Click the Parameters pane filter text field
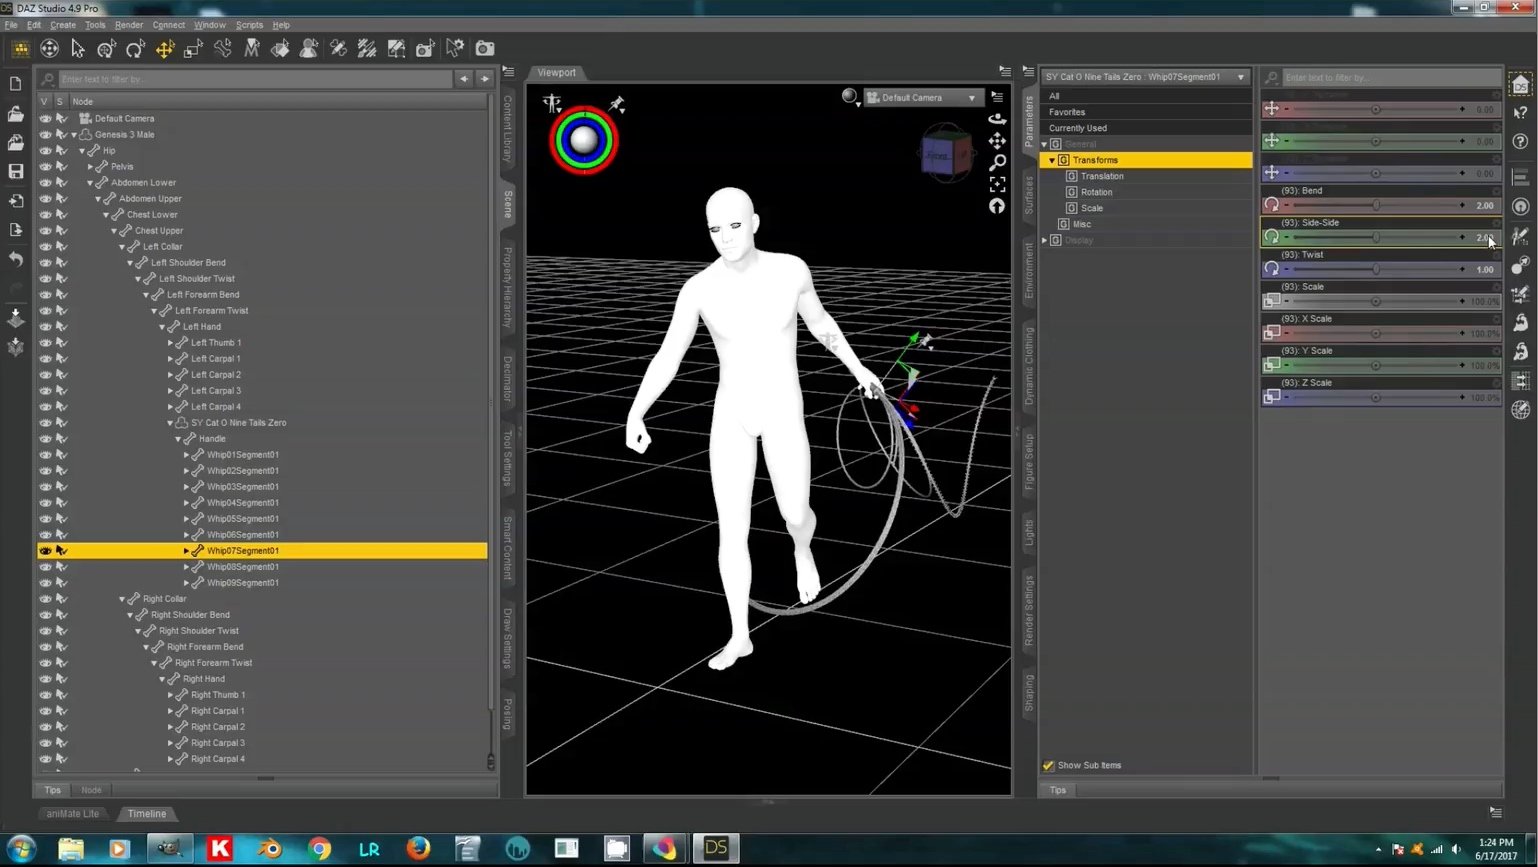 (1390, 77)
